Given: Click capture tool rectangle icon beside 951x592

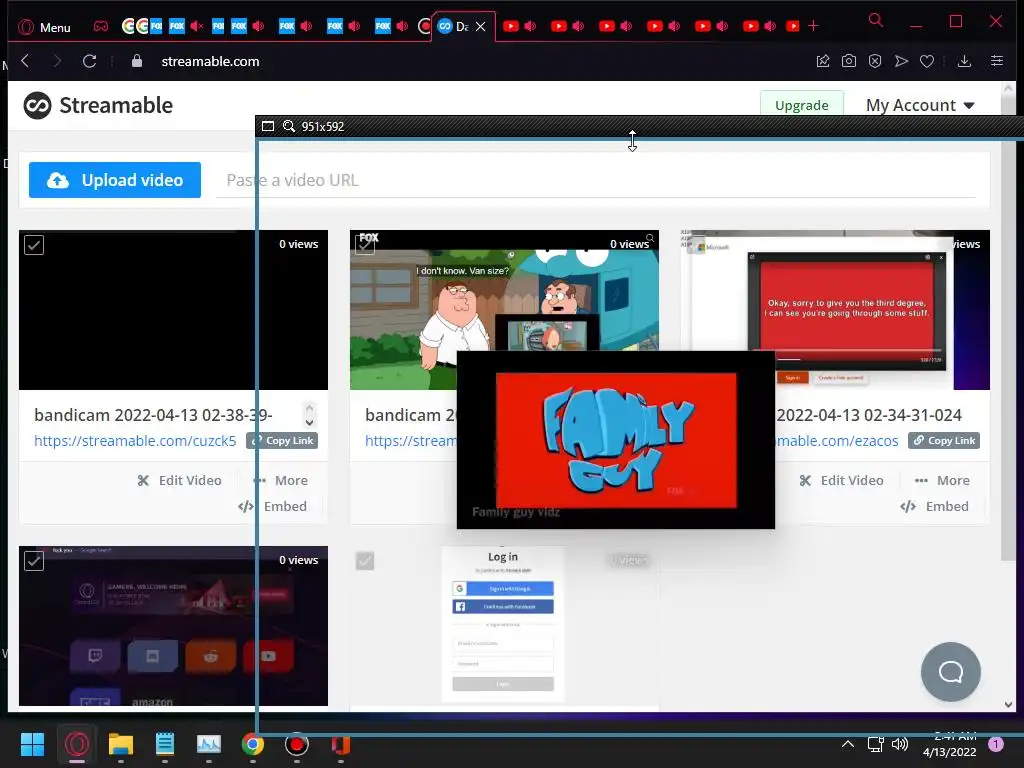Looking at the screenshot, I should click(268, 126).
